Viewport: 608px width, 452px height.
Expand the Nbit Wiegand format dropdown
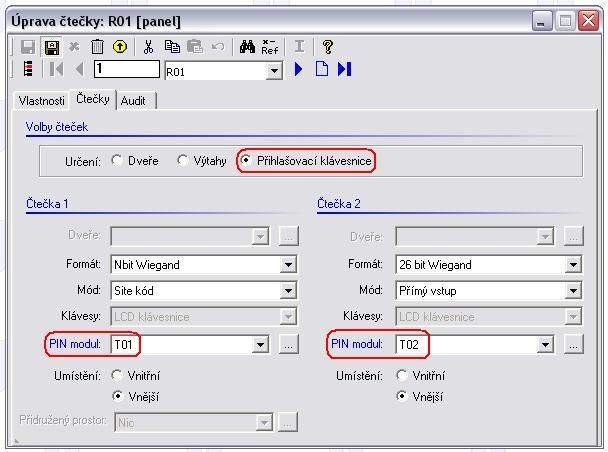point(288,265)
